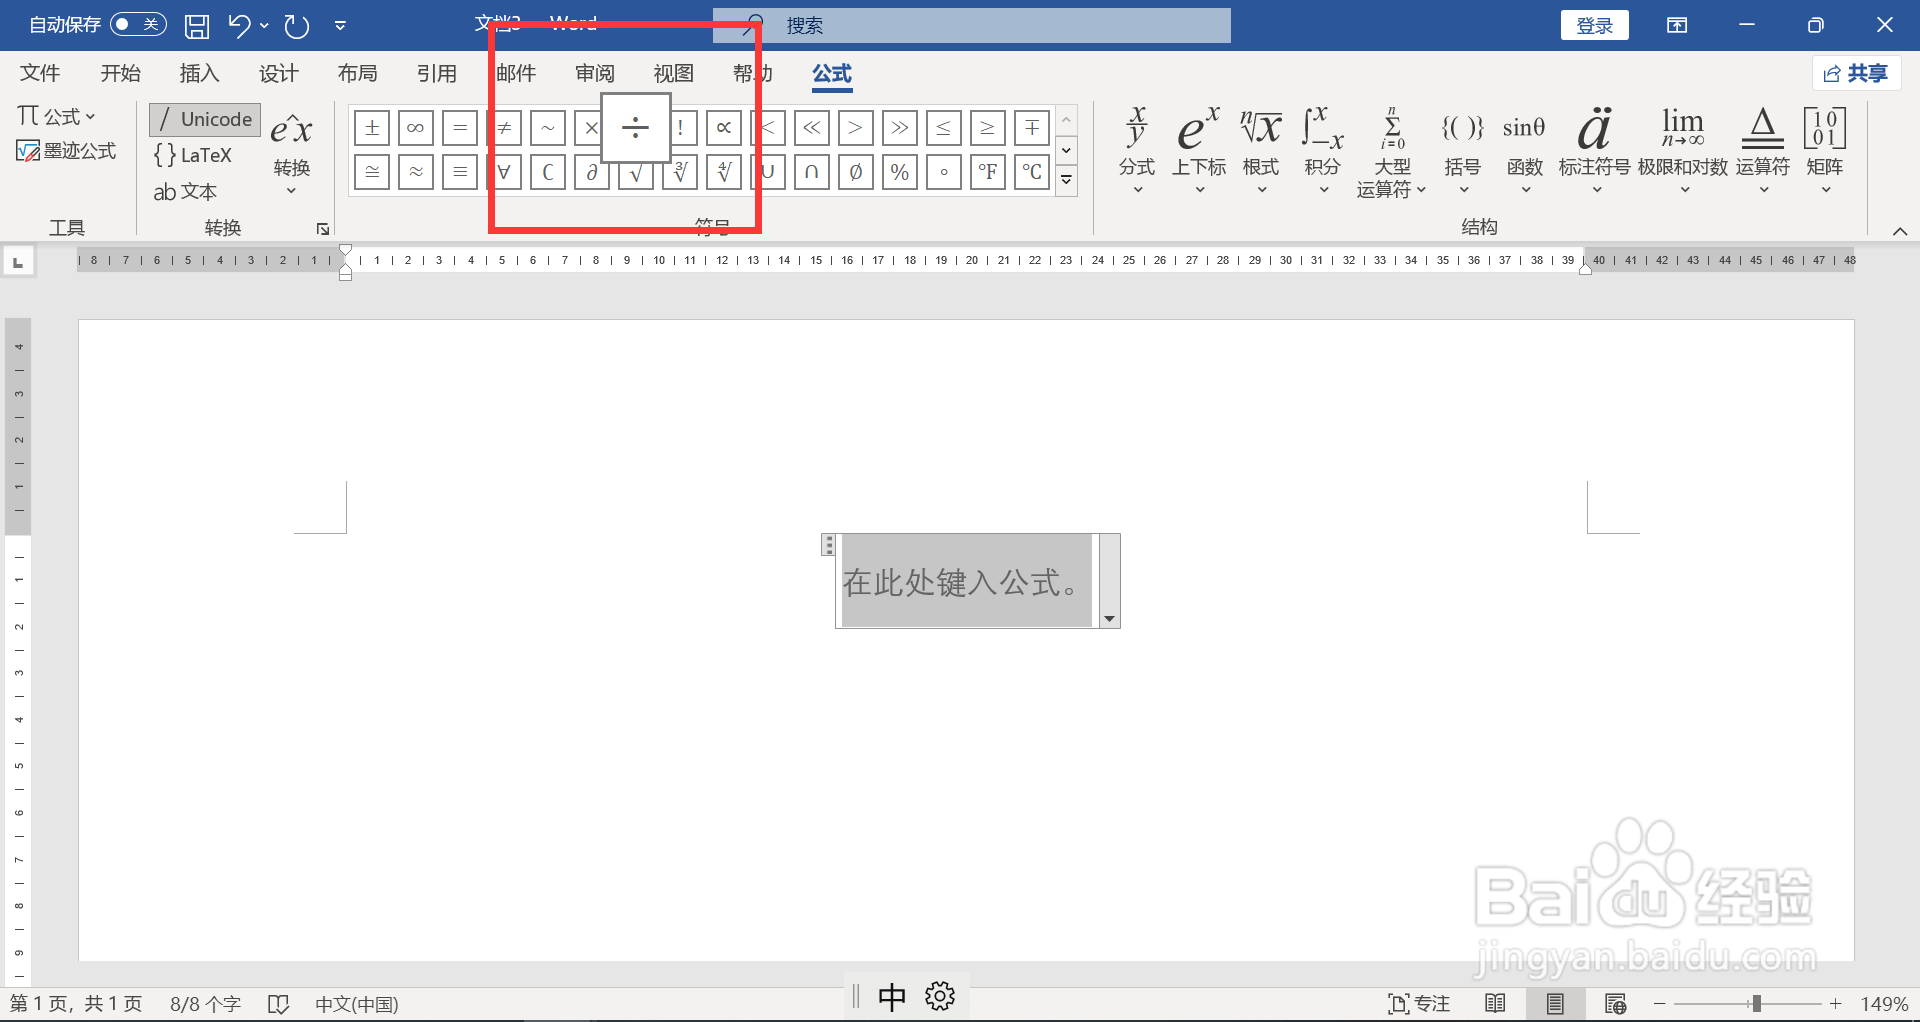
Task: Insert the approximately-congruent symbol
Action: [372, 172]
